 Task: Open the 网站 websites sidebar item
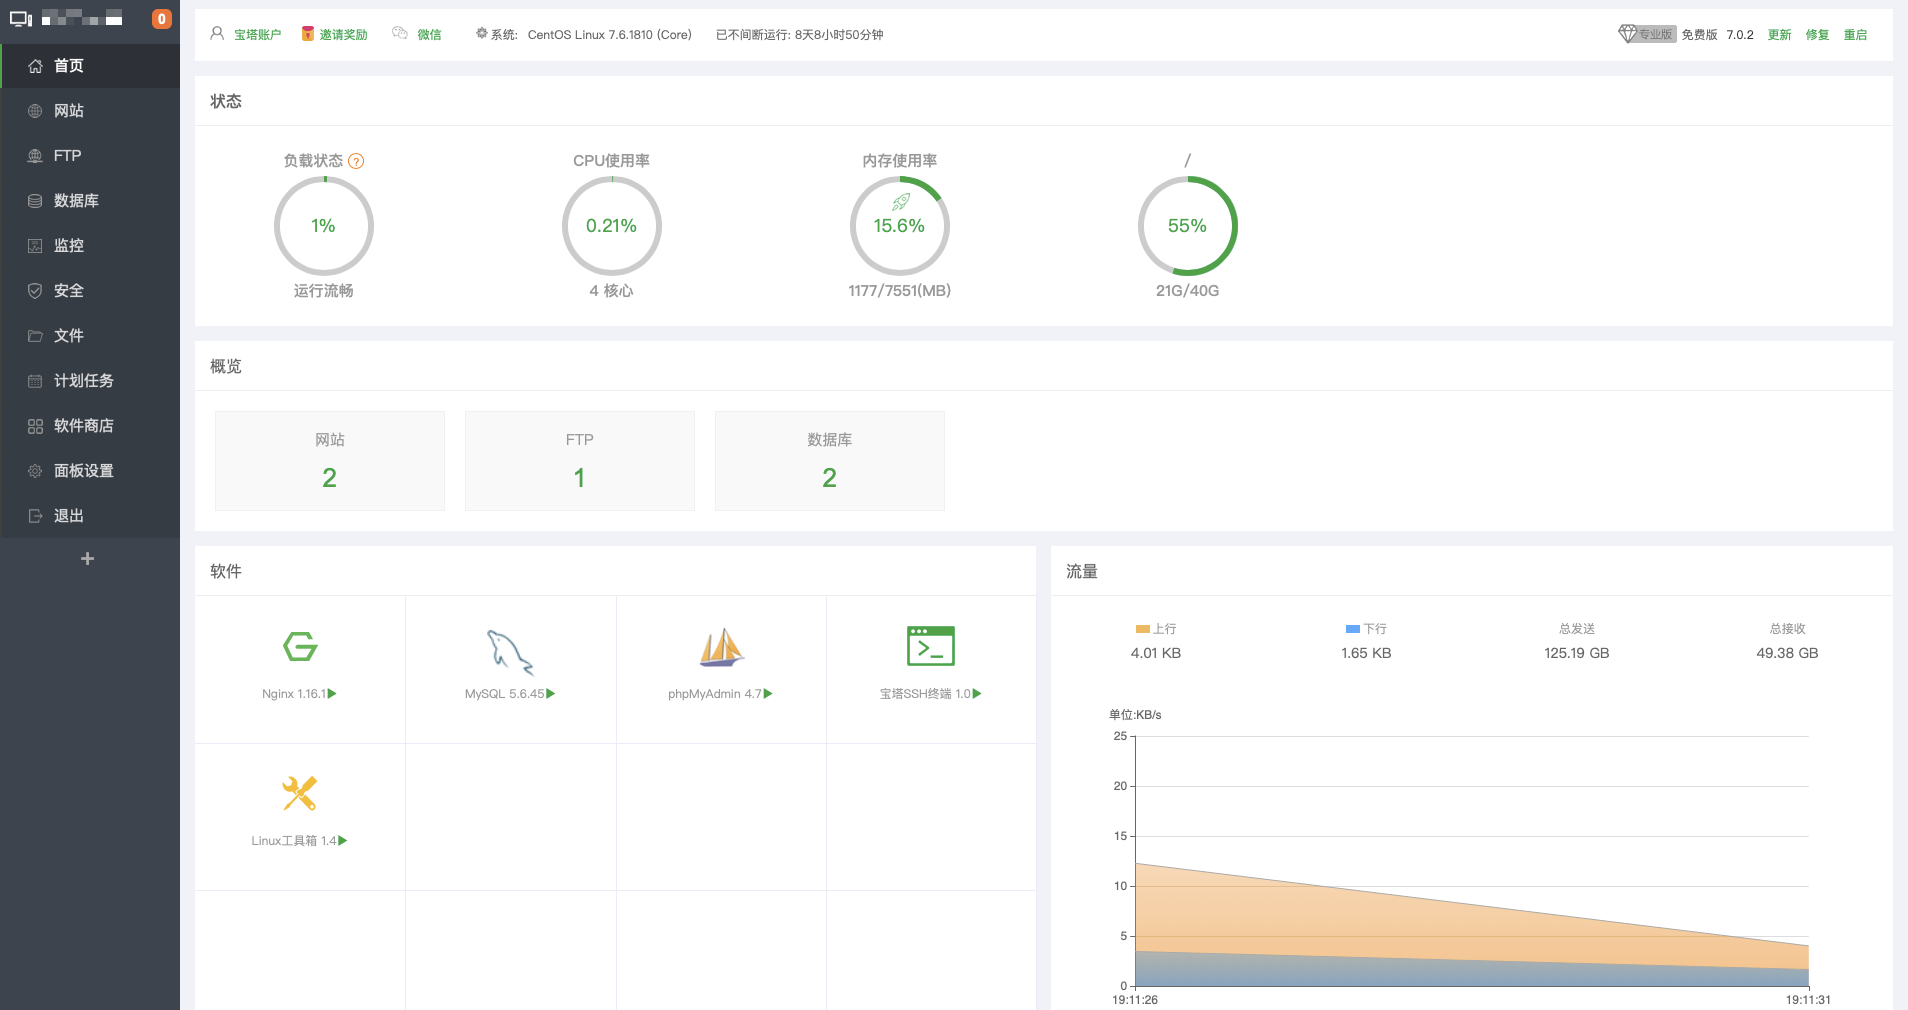(x=90, y=111)
